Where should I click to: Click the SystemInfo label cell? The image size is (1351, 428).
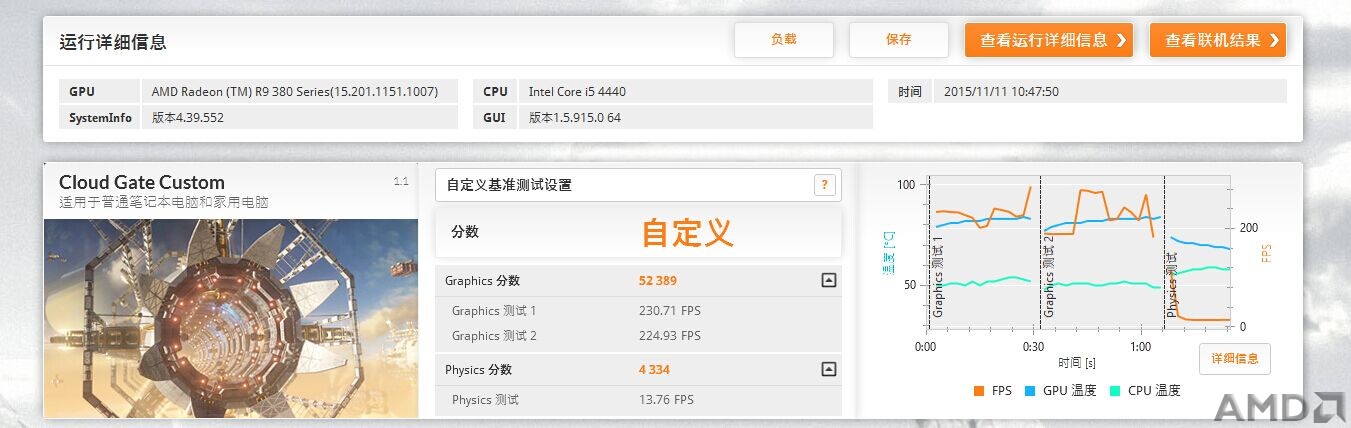point(100,117)
